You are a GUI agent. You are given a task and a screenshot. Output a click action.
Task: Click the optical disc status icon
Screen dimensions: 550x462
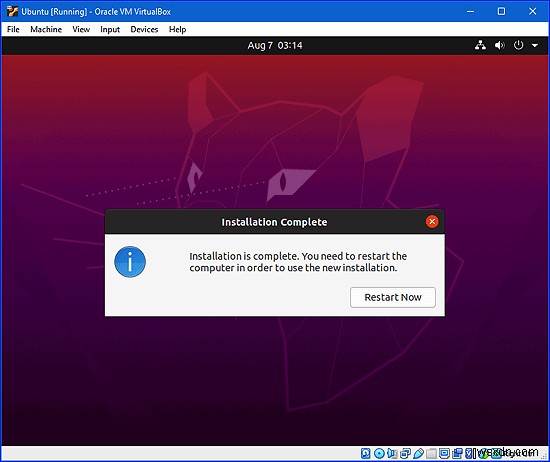coord(379,453)
